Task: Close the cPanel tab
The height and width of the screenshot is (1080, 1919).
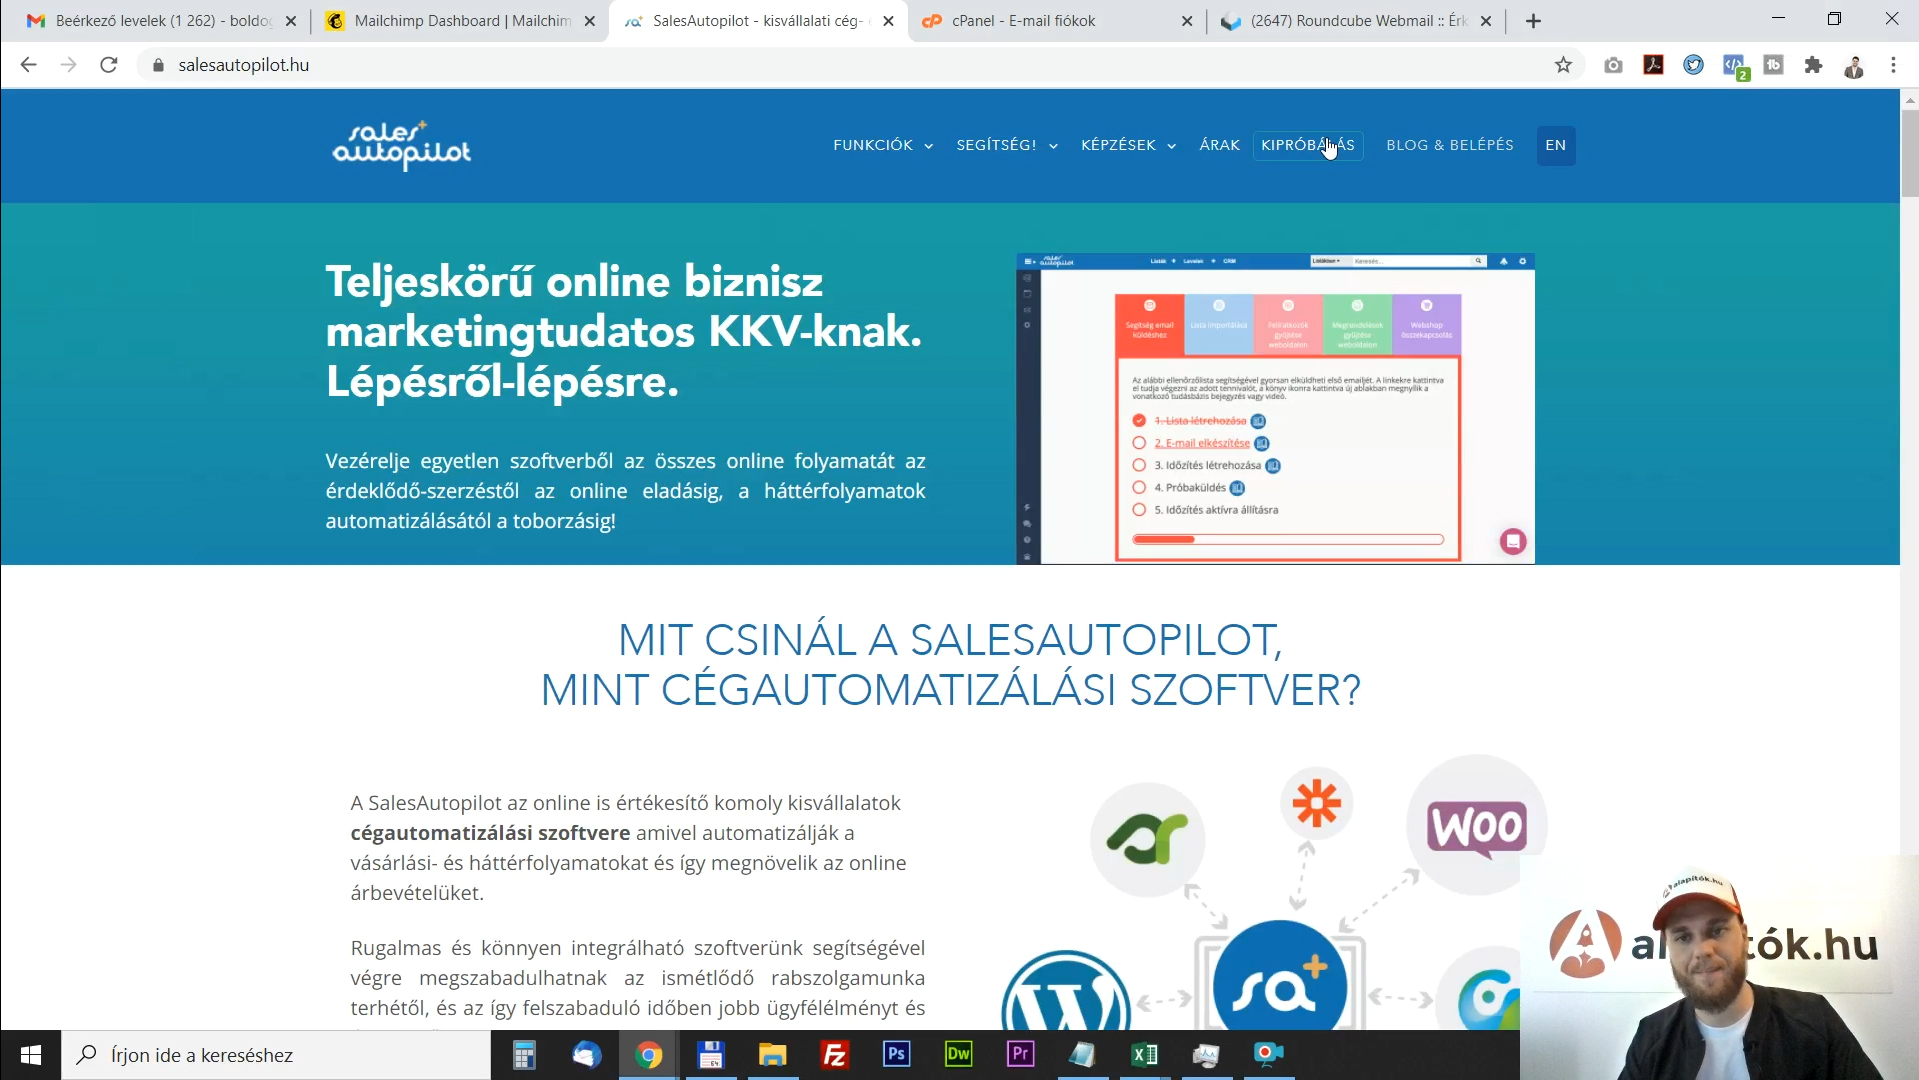Action: click(x=1187, y=21)
